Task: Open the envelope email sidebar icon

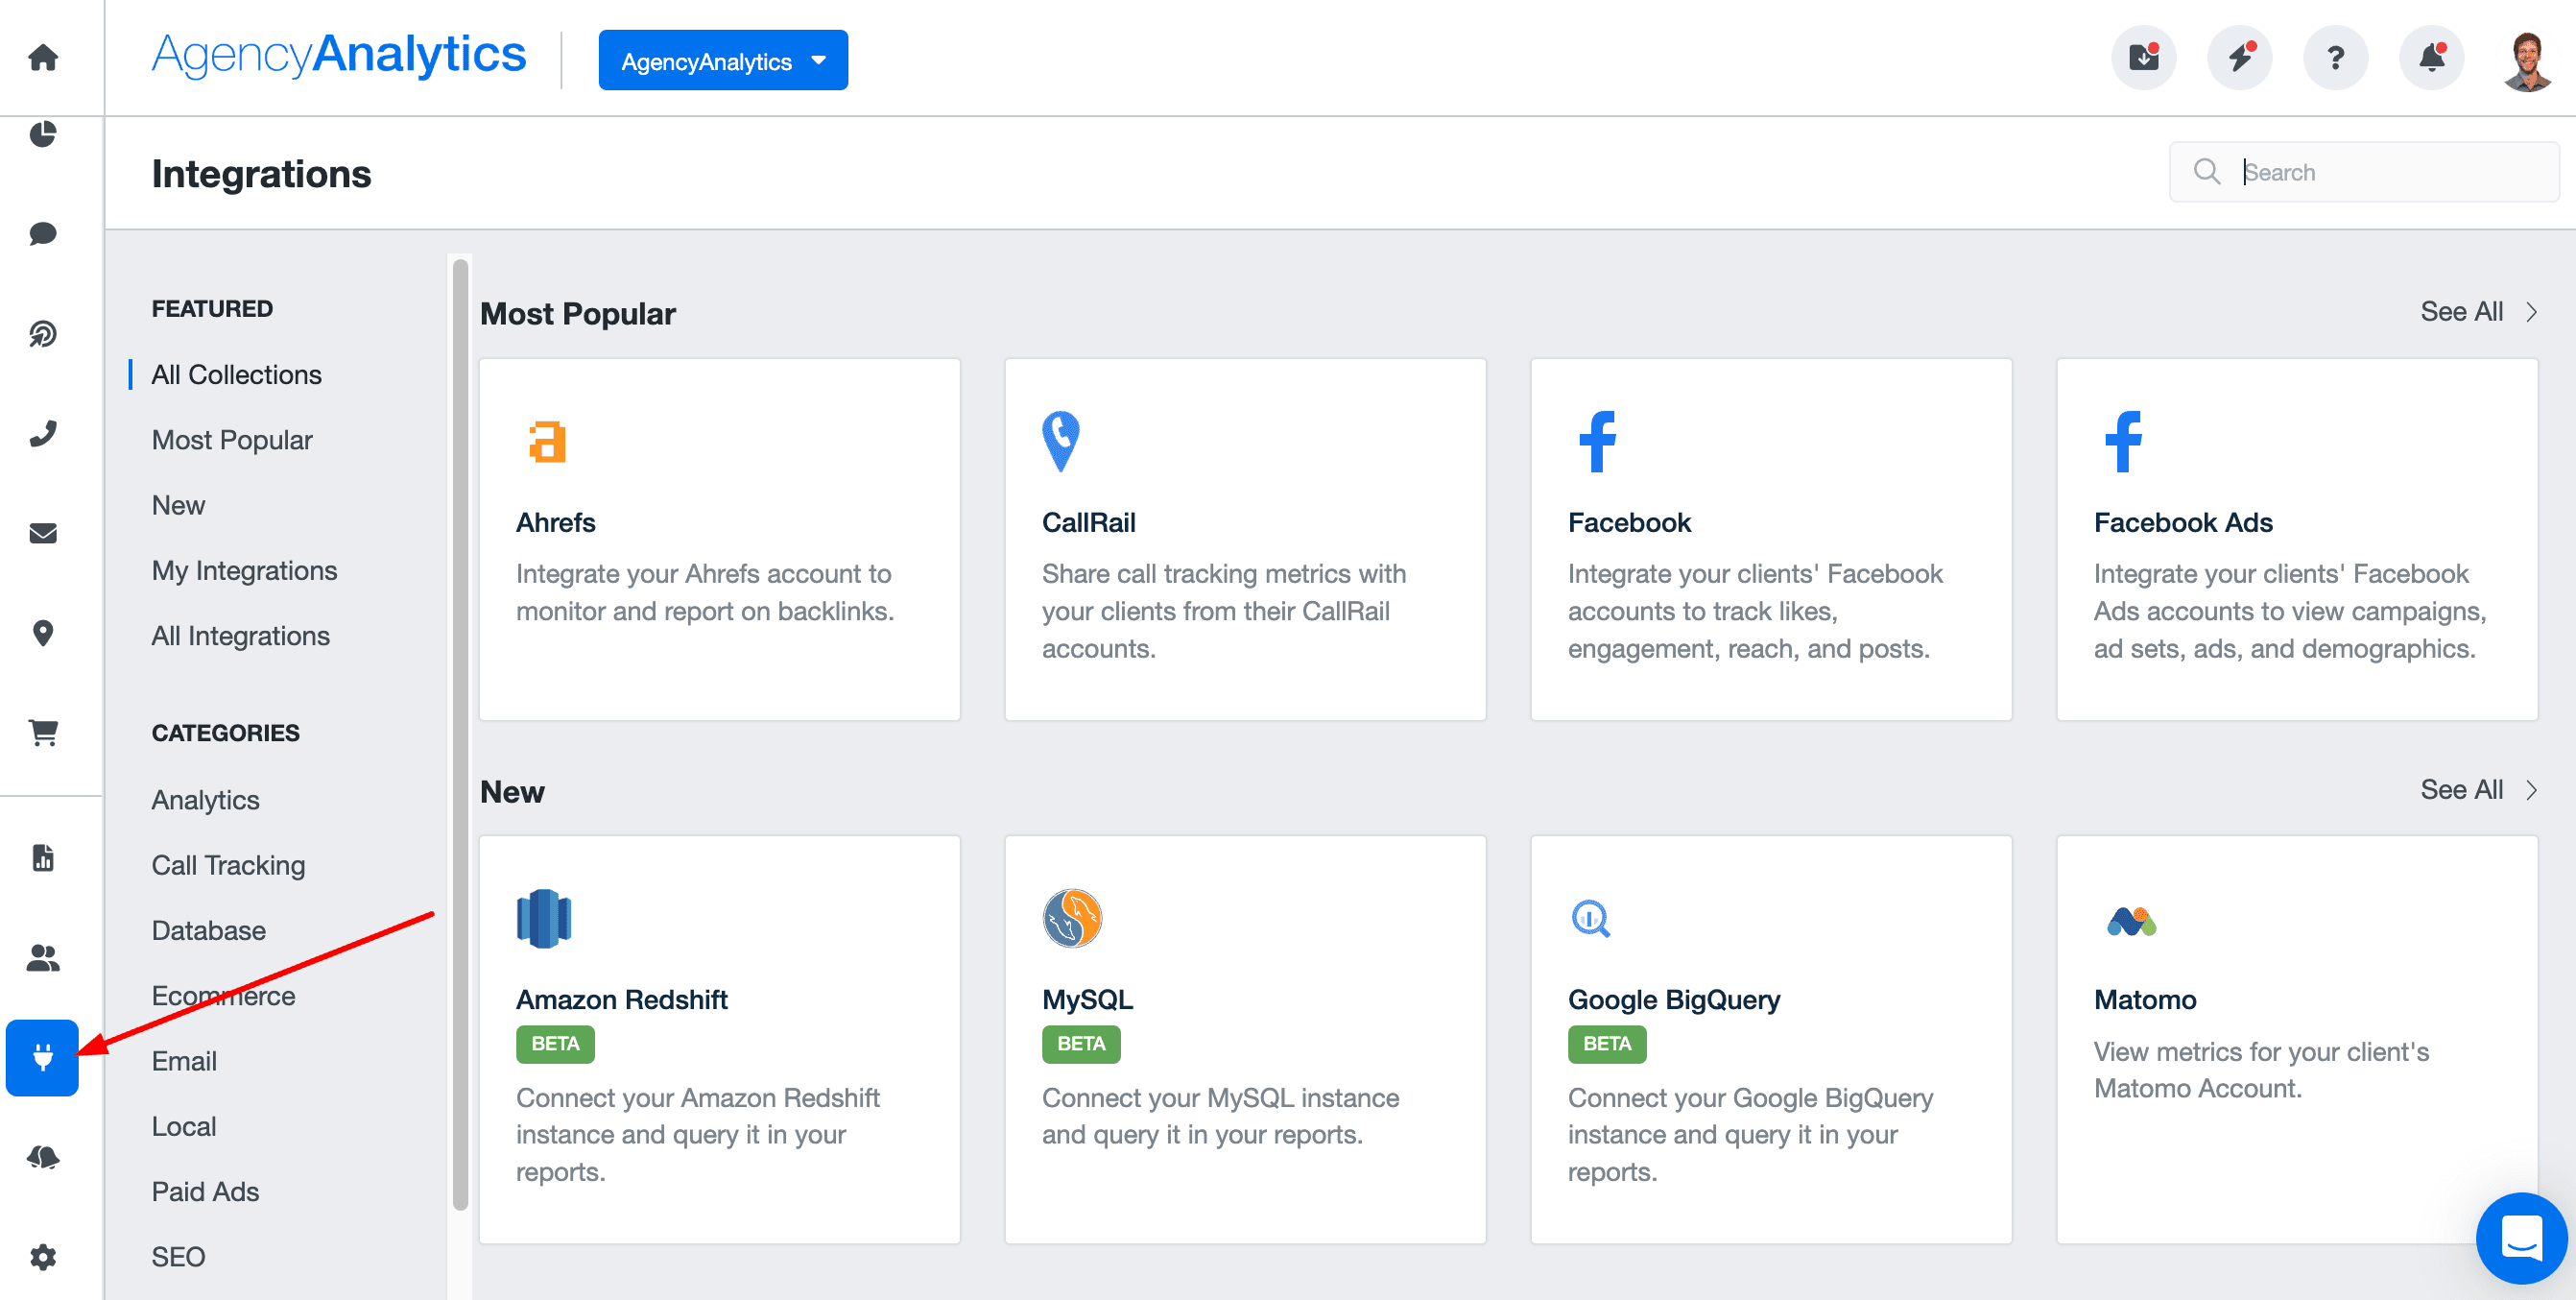Action: [42, 534]
